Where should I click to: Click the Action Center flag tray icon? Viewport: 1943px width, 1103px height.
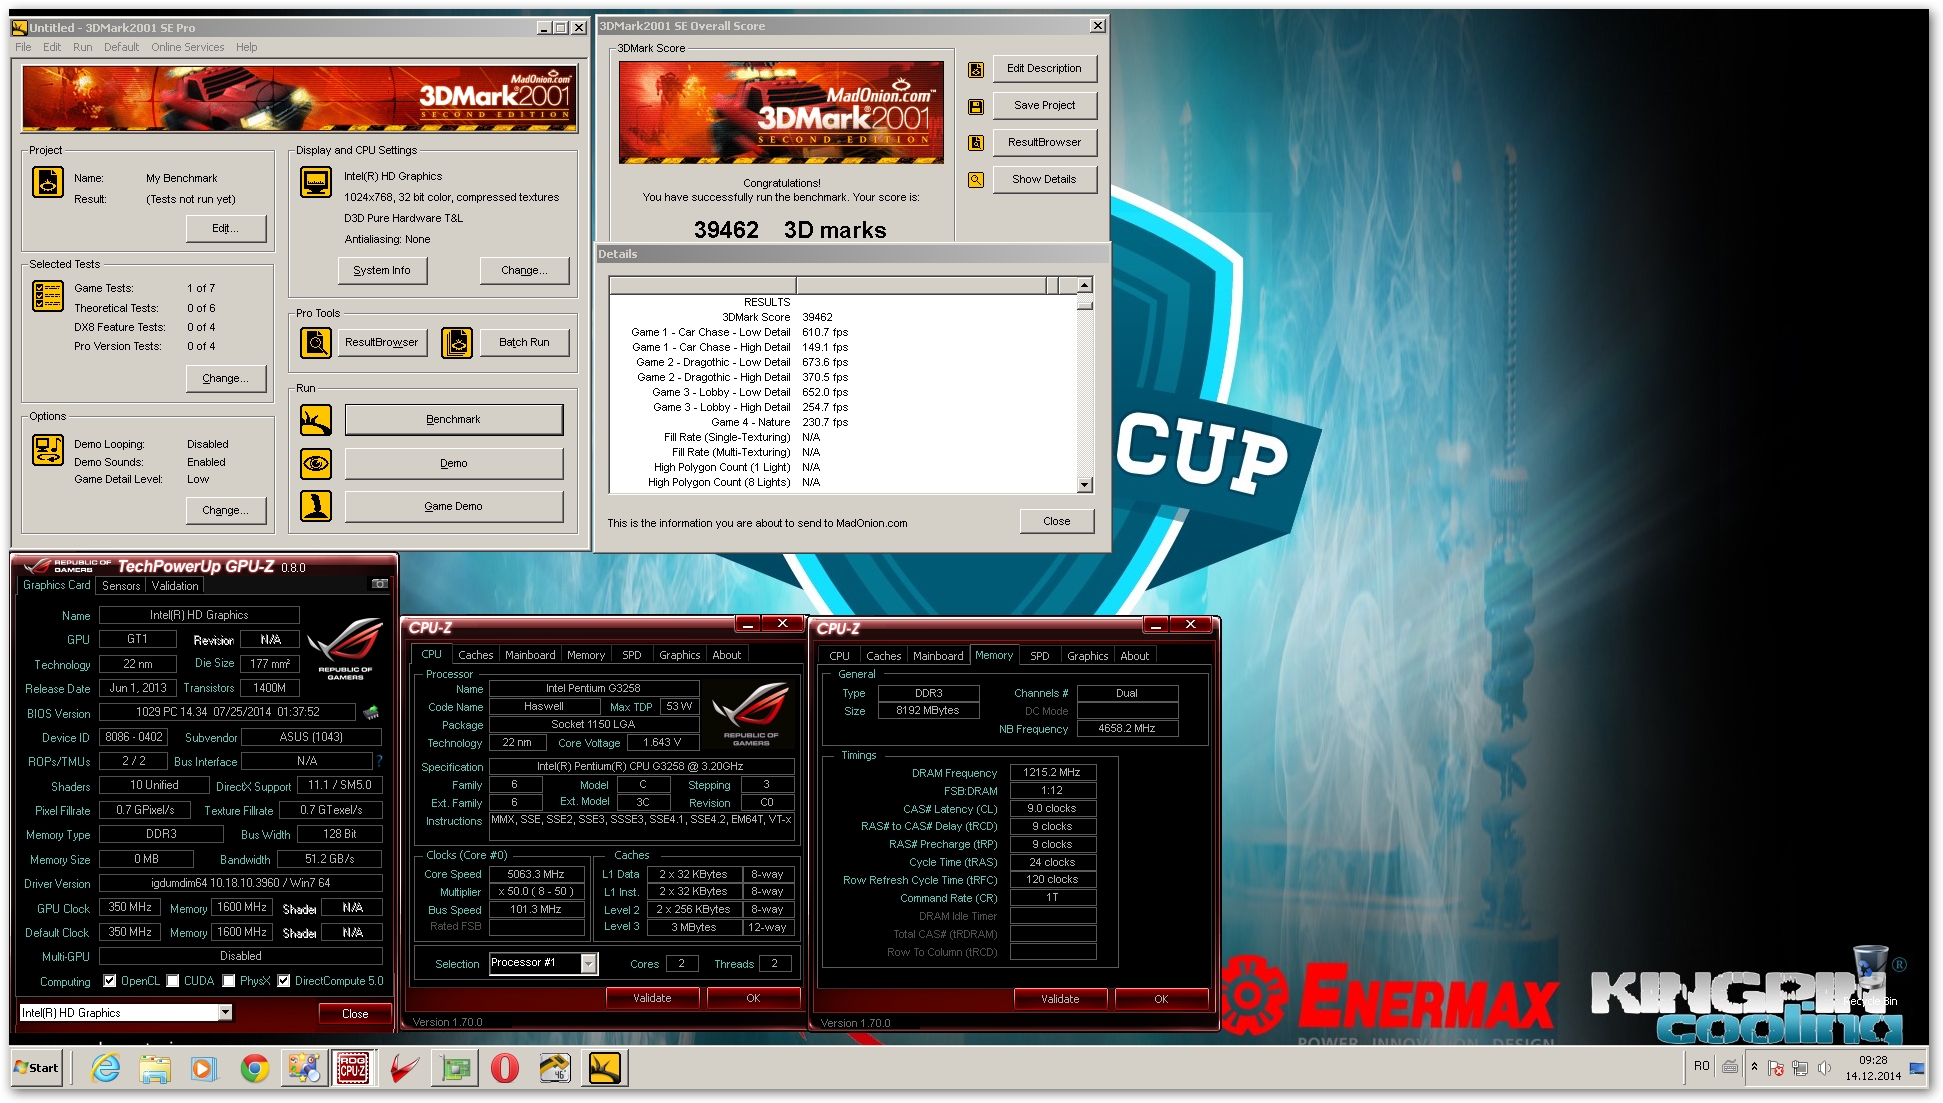pyautogui.click(x=1776, y=1068)
